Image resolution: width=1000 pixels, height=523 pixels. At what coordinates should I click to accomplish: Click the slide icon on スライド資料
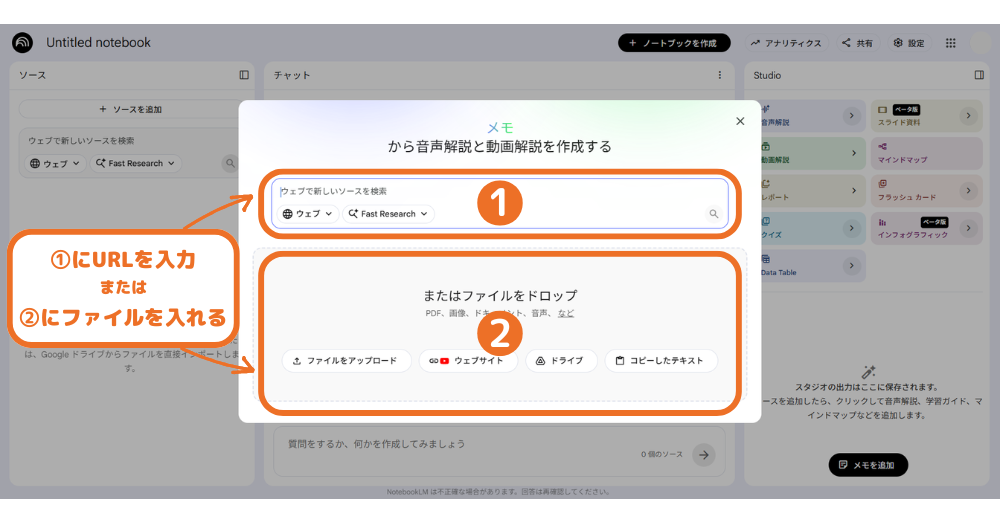tap(883, 110)
